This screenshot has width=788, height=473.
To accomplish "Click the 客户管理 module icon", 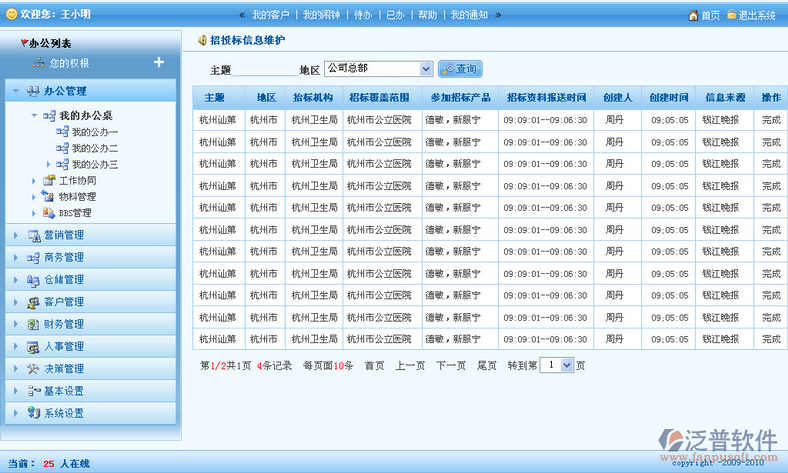I will [x=33, y=302].
